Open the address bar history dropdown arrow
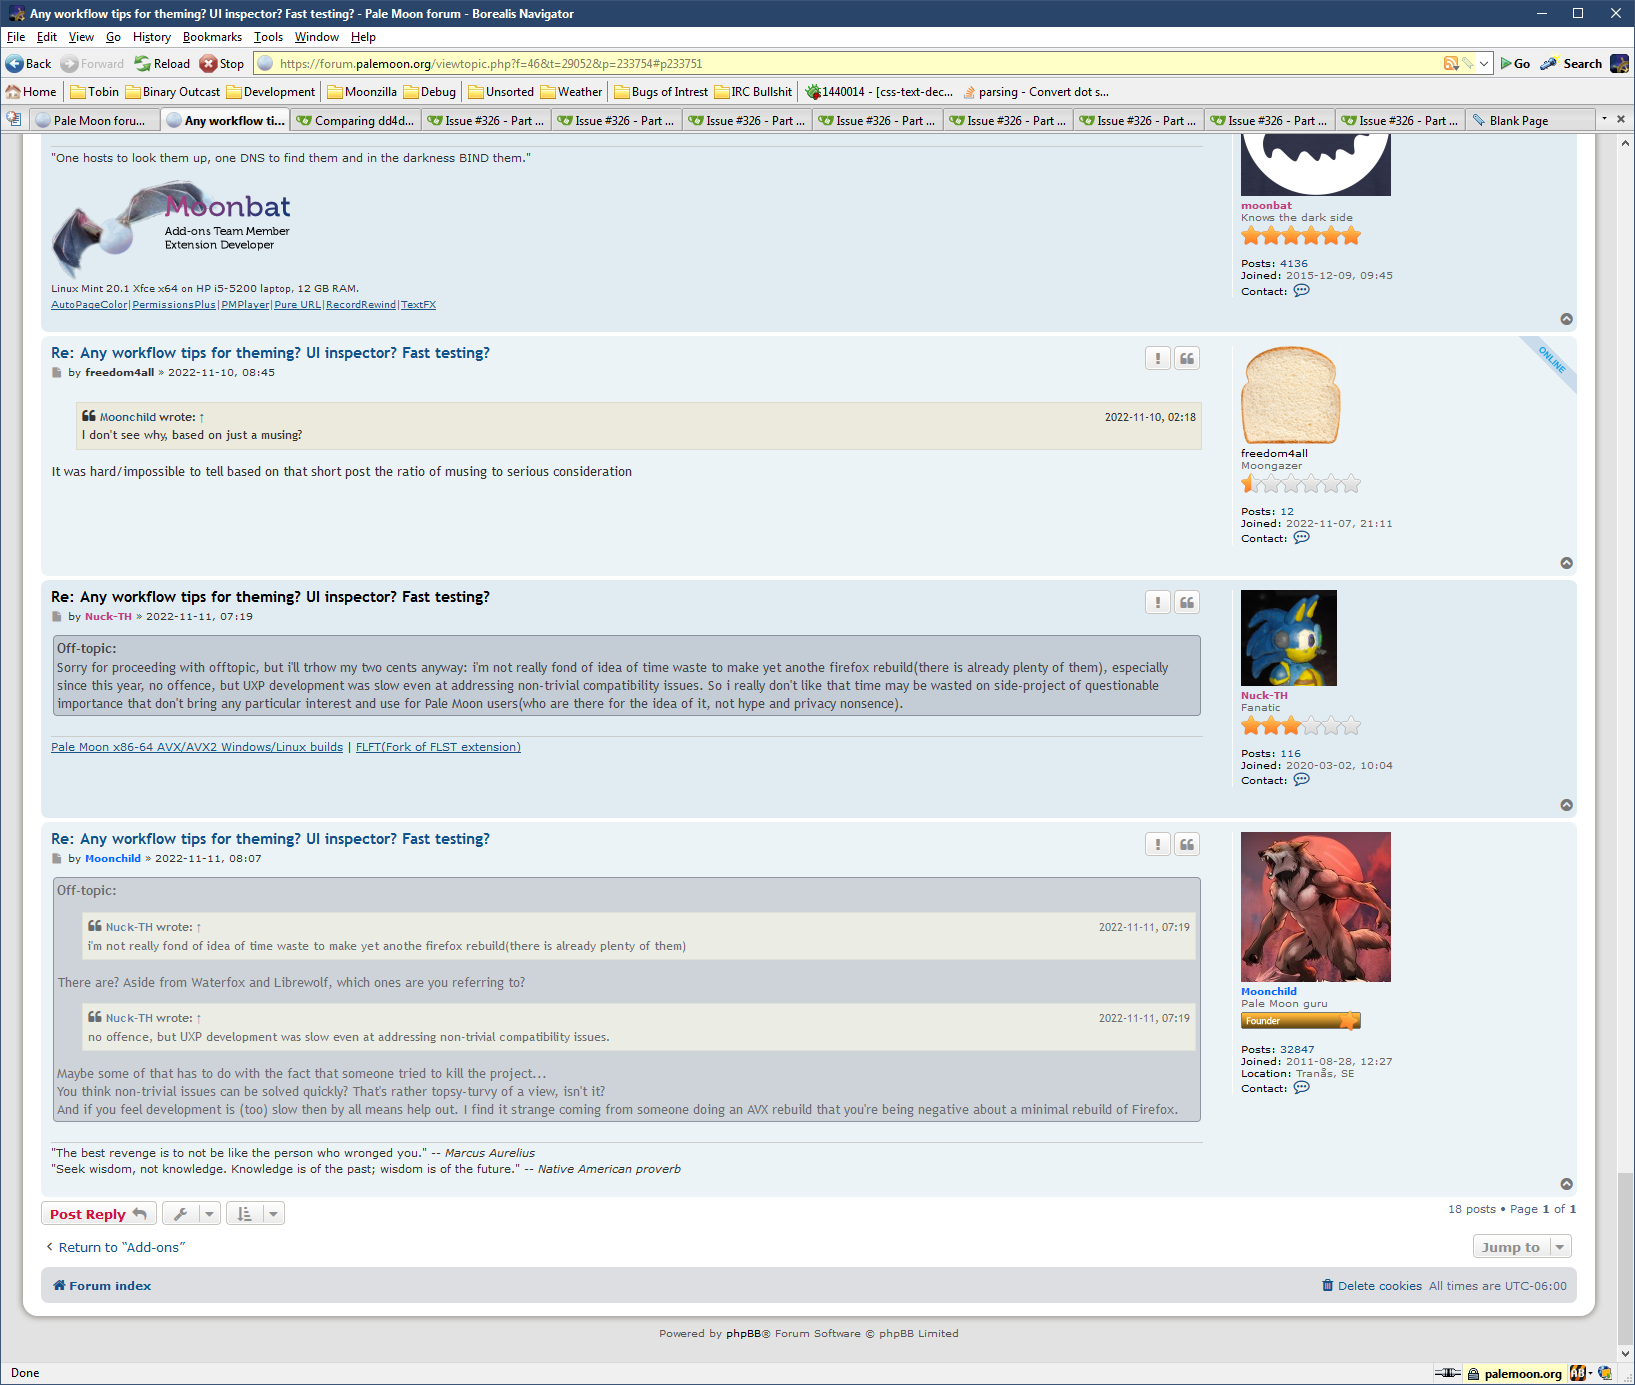The image size is (1635, 1385). [1484, 63]
